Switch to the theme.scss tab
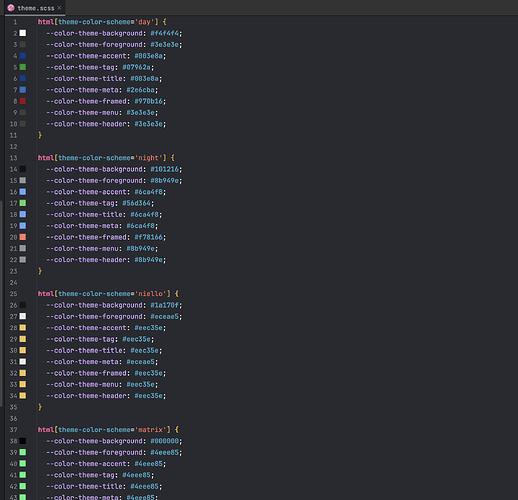Image resolution: width=518 pixels, height=500 pixels. pyautogui.click(x=35, y=8)
